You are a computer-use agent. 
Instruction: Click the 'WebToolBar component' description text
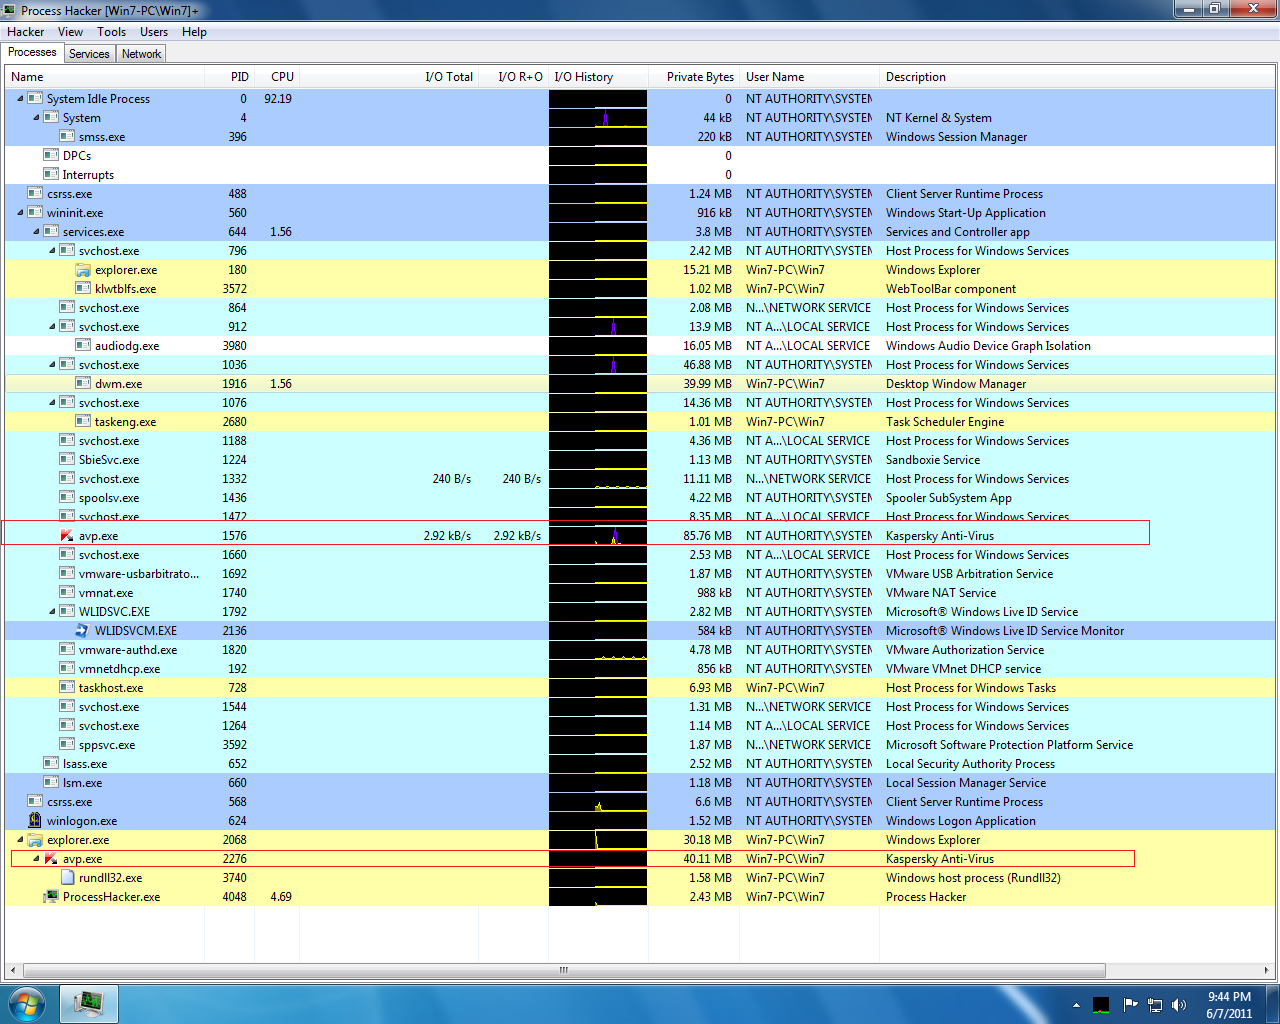[951, 289]
